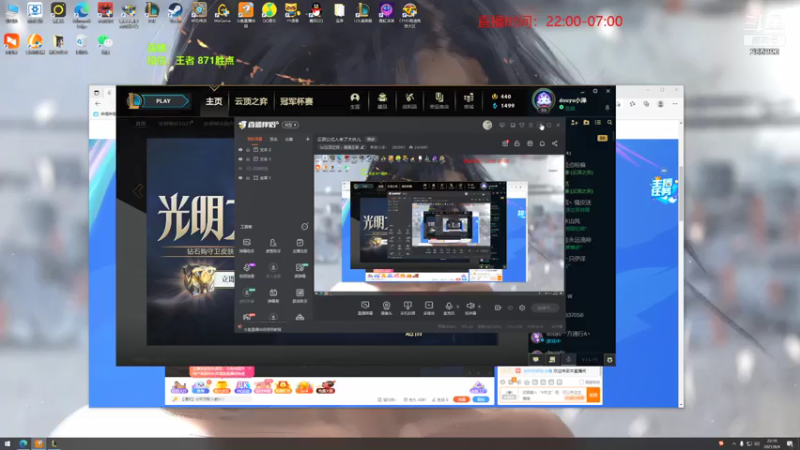Open the toolbox tool with purple badge
Screen dimensions: 800x450
247,269
